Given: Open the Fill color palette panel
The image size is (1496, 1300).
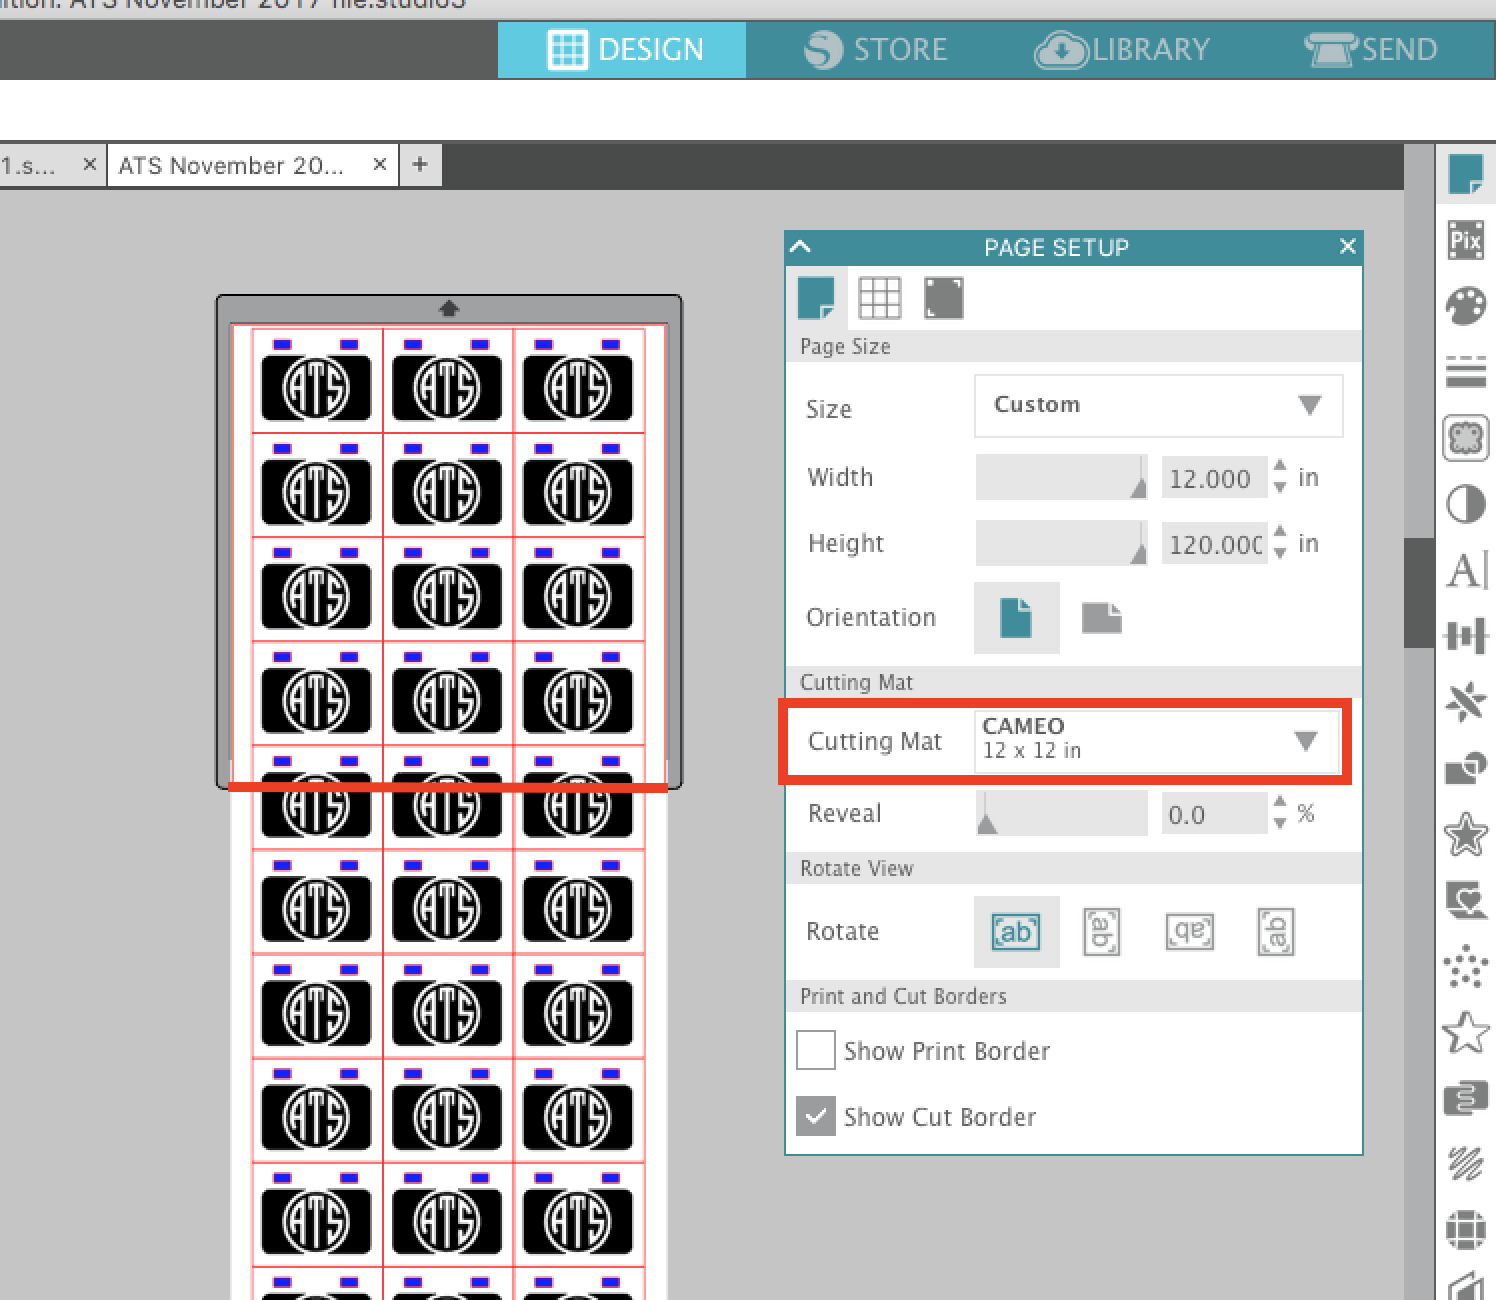Looking at the screenshot, I should coord(1466,305).
